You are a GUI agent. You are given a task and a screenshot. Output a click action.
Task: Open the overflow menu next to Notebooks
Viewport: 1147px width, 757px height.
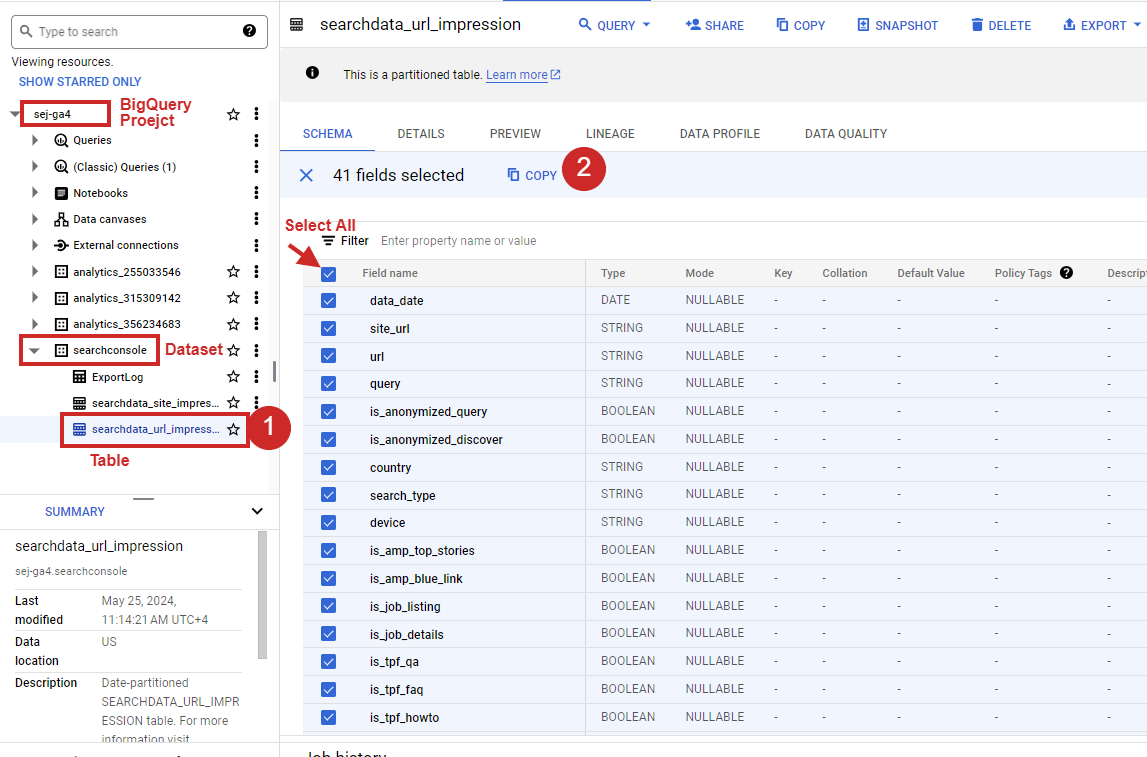(257, 192)
